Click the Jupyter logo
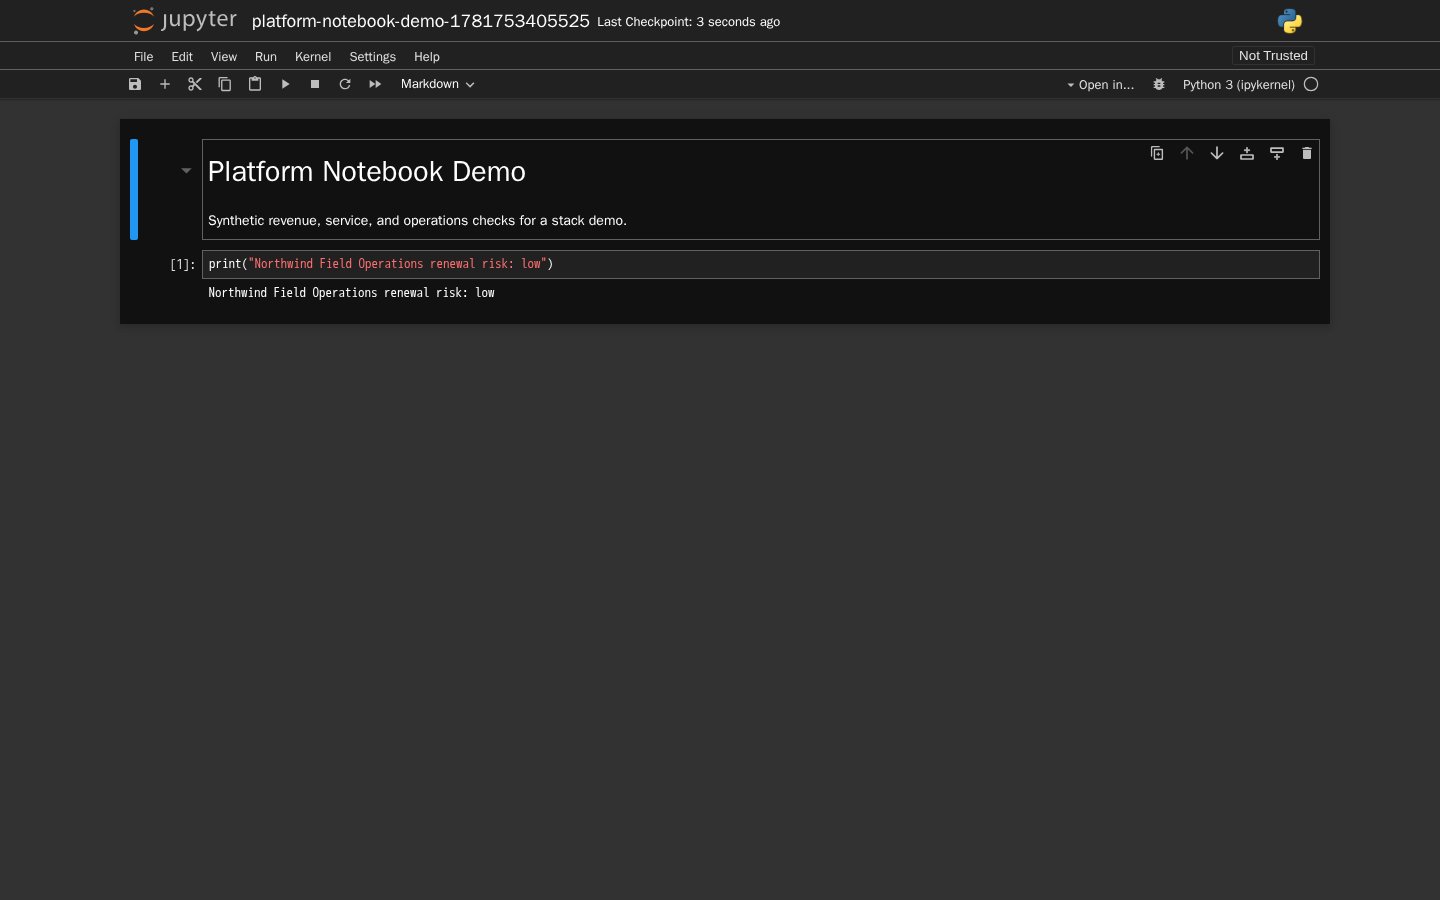Image resolution: width=1440 pixels, height=900 pixels. [185, 20]
